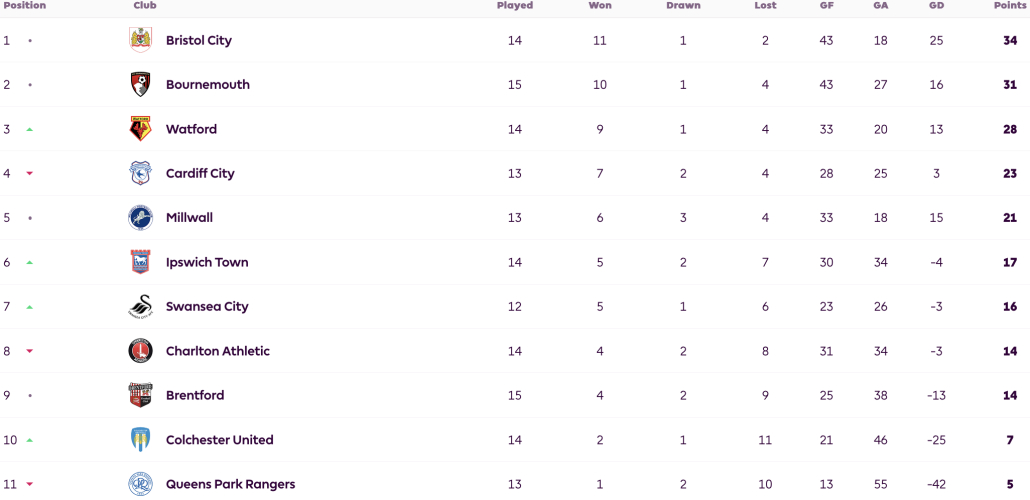The image size is (1030, 500).
Task: Select the Colchester United badge
Action: [140, 440]
